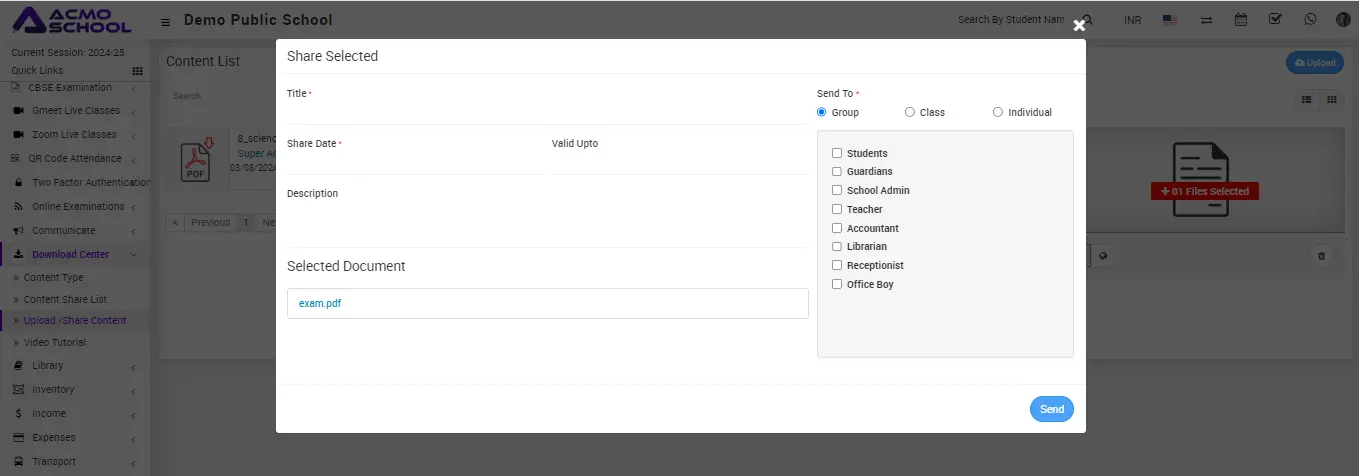Click the hamburger menu icon
This screenshot has height=476, width=1359.
(165, 21)
